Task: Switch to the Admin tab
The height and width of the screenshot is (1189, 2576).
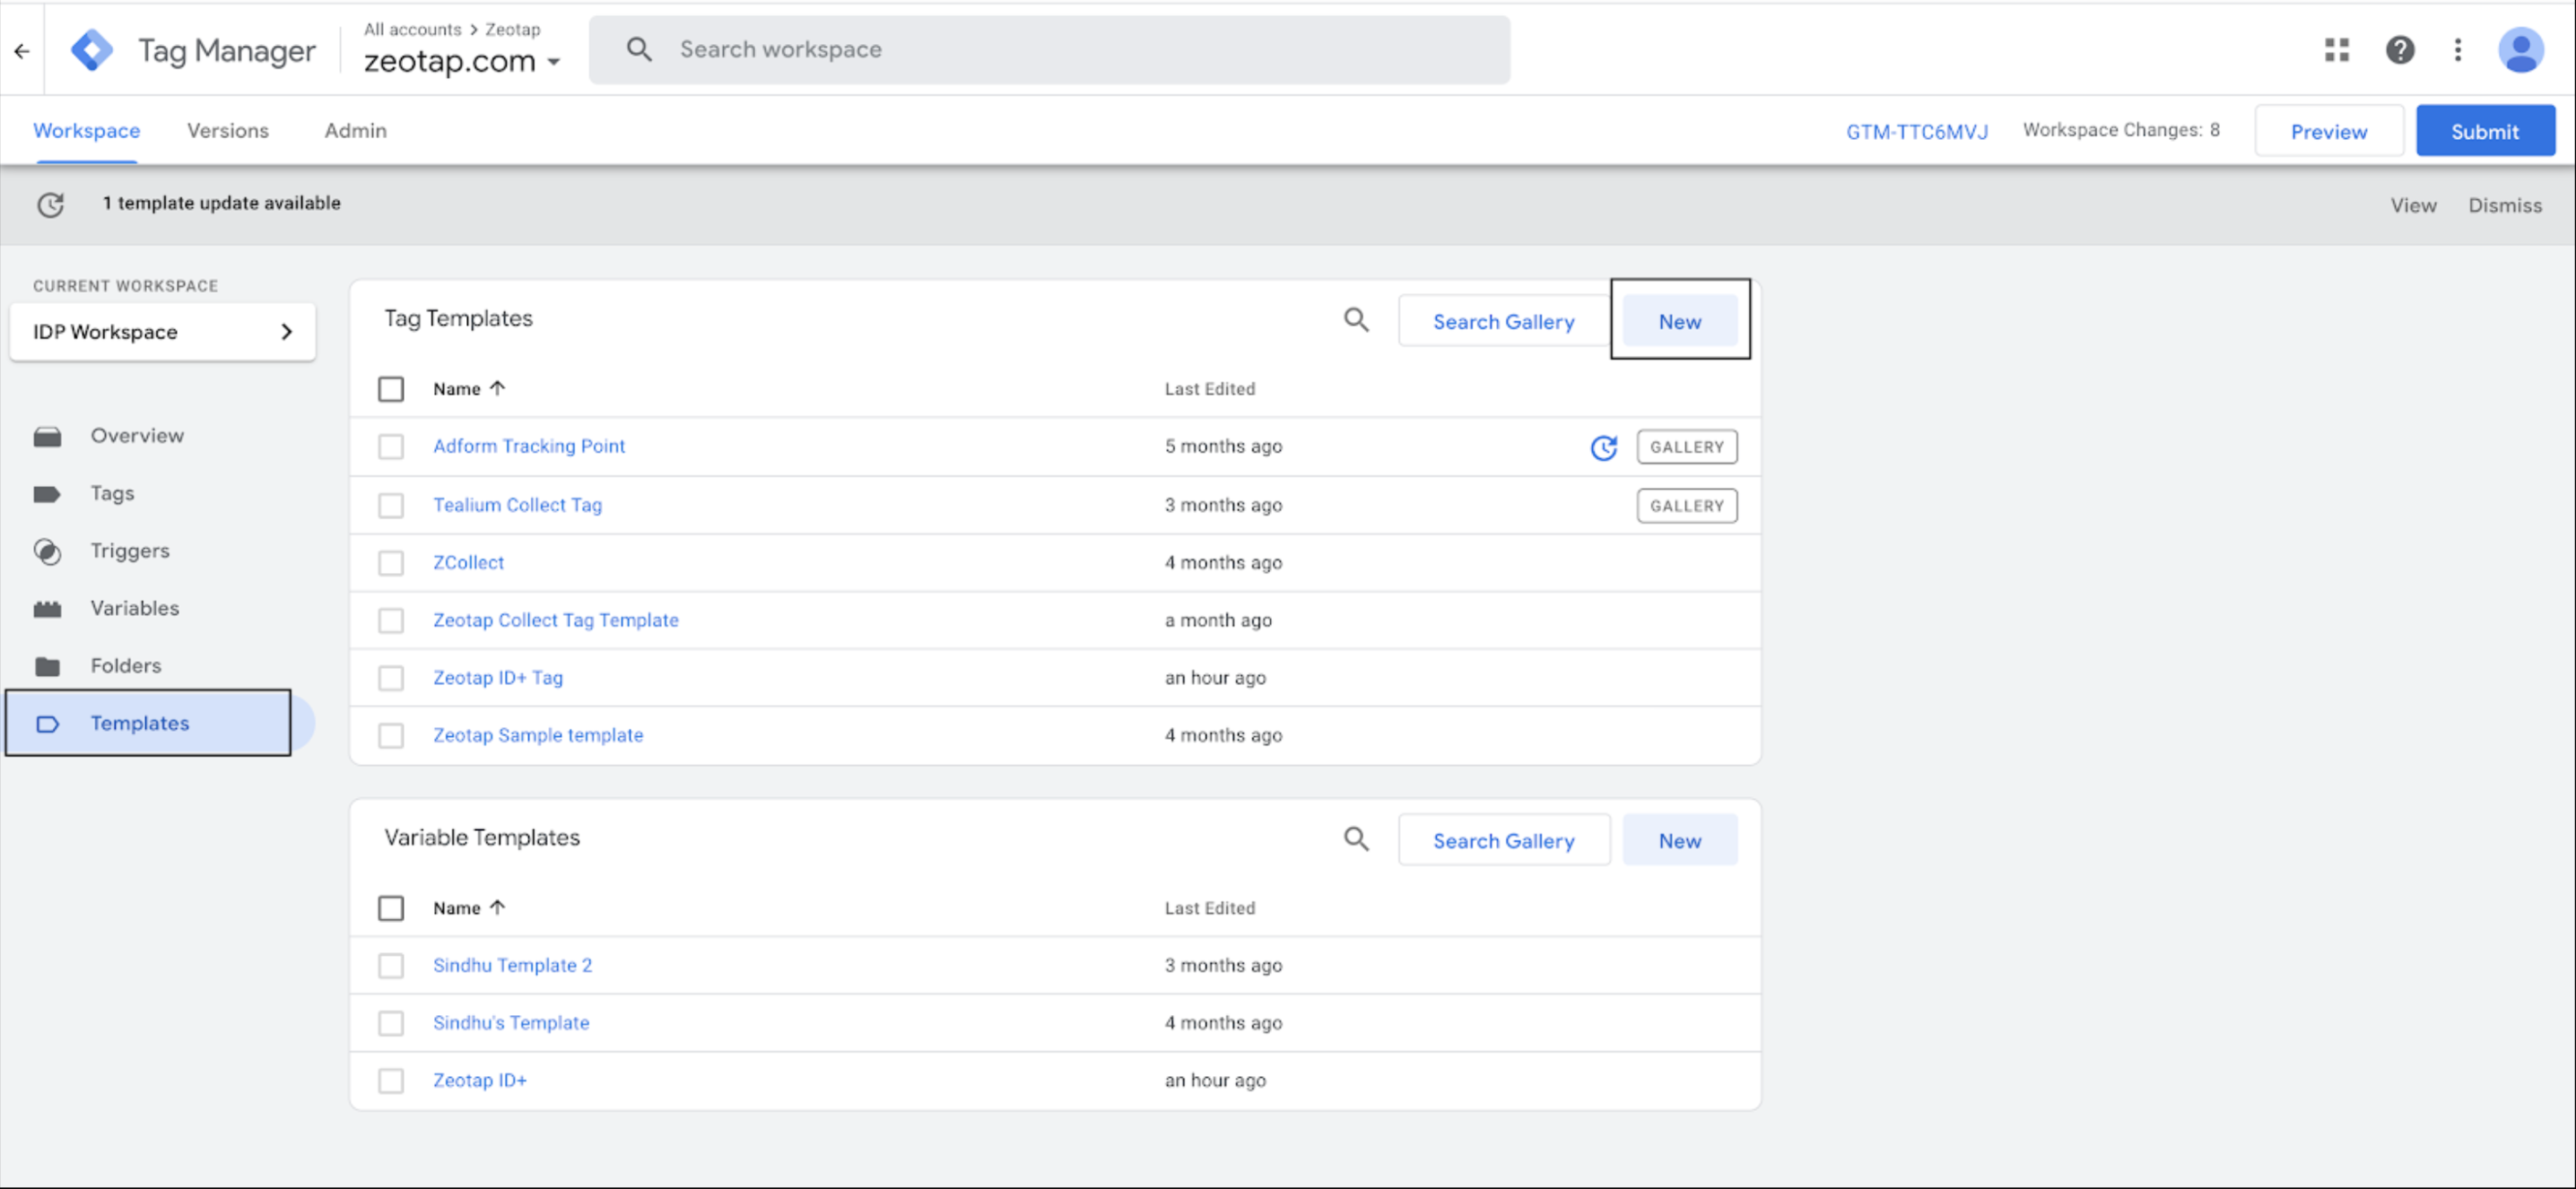Action: (x=355, y=131)
